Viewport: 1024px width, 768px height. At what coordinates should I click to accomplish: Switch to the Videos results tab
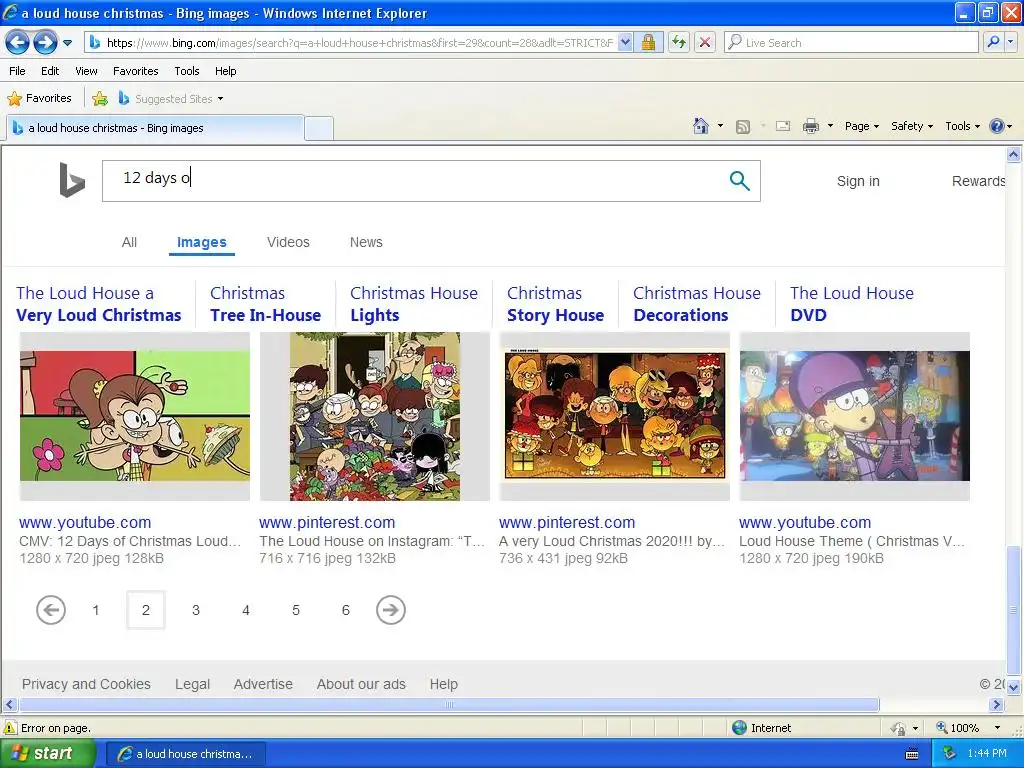pyautogui.click(x=288, y=242)
